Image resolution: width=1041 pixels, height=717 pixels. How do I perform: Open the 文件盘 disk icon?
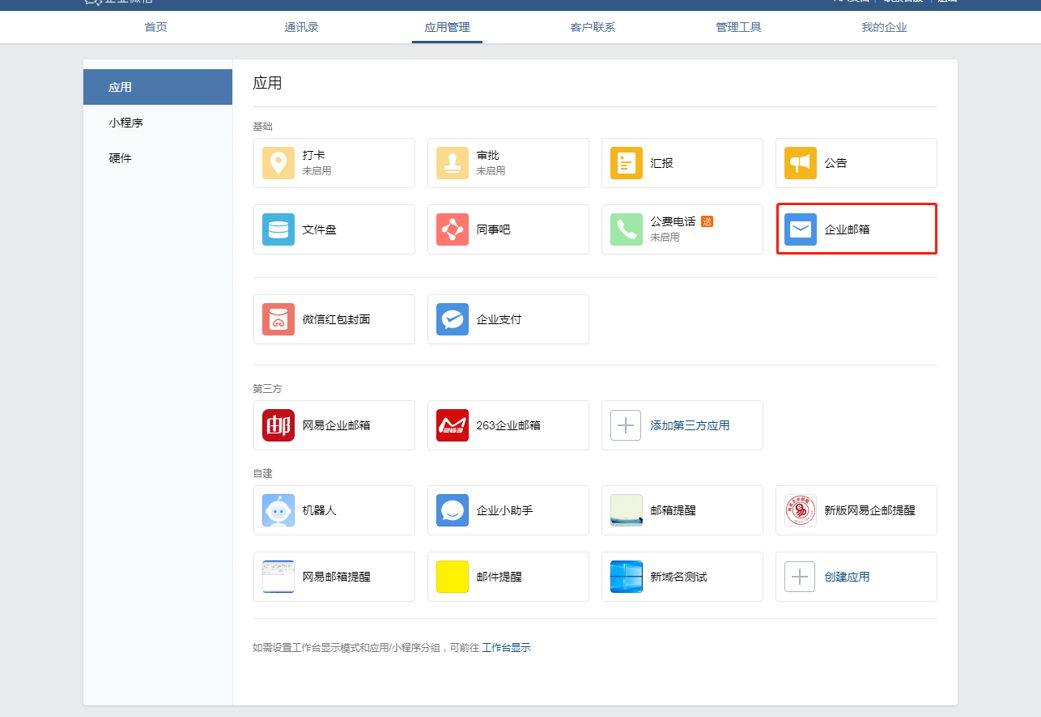click(x=278, y=229)
